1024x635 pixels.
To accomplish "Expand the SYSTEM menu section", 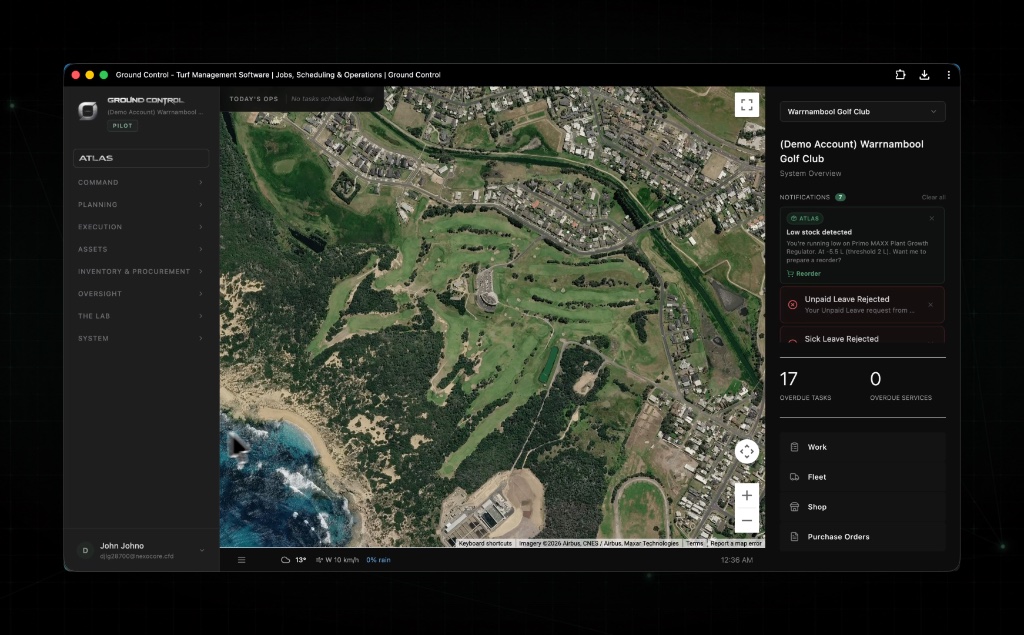I will pos(140,338).
